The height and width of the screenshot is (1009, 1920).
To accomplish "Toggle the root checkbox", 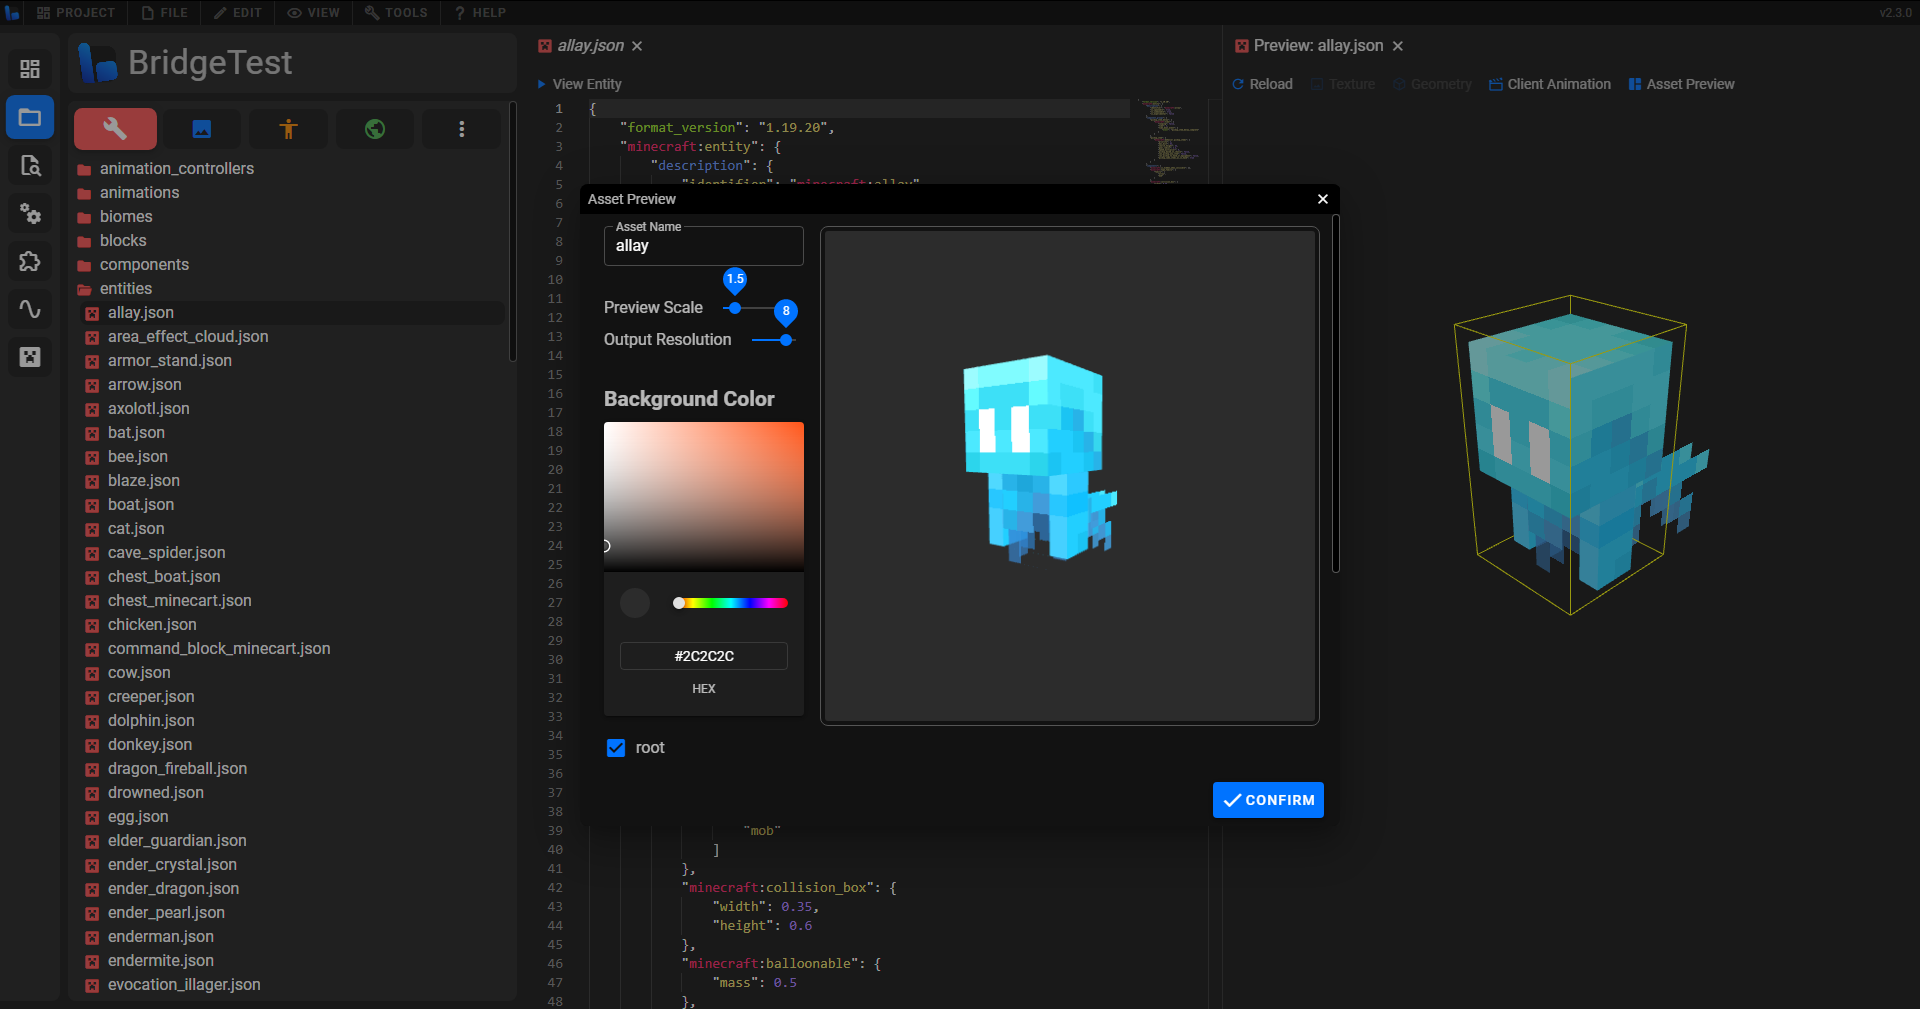I will point(616,748).
